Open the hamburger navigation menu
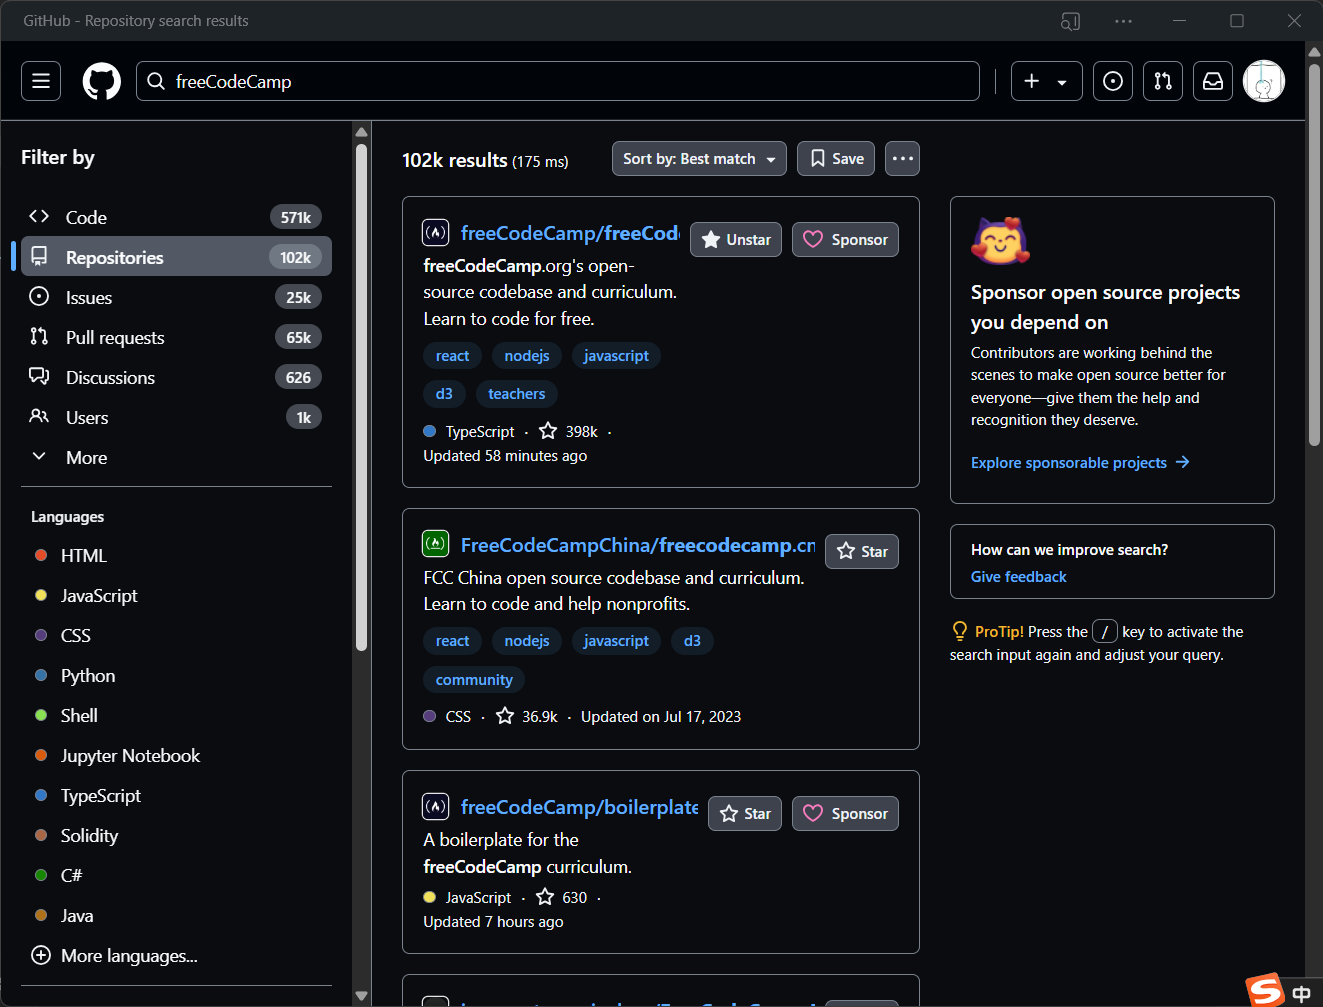 [x=41, y=81]
